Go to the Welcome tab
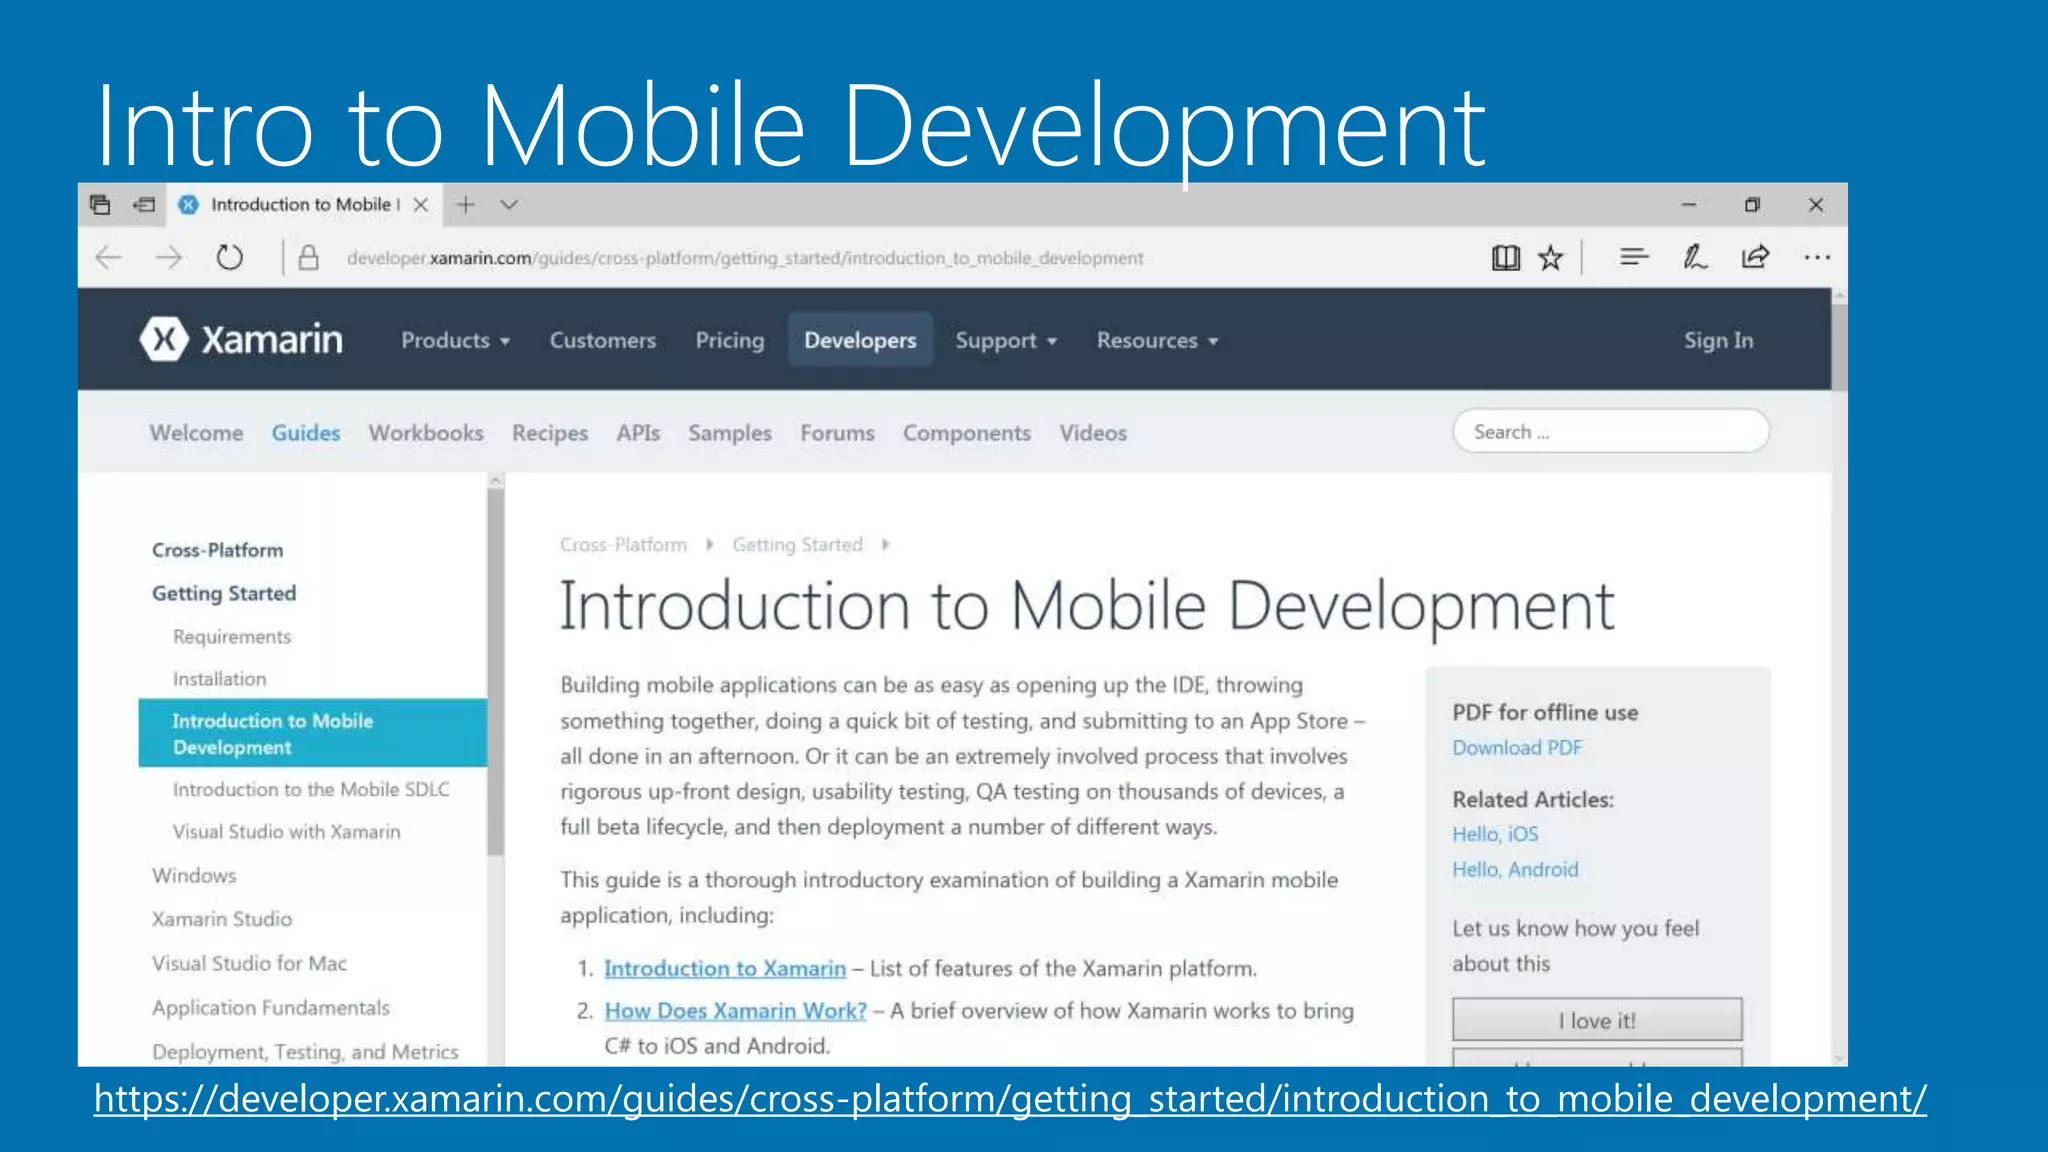Viewport: 2048px width, 1152px height. pos(196,433)
